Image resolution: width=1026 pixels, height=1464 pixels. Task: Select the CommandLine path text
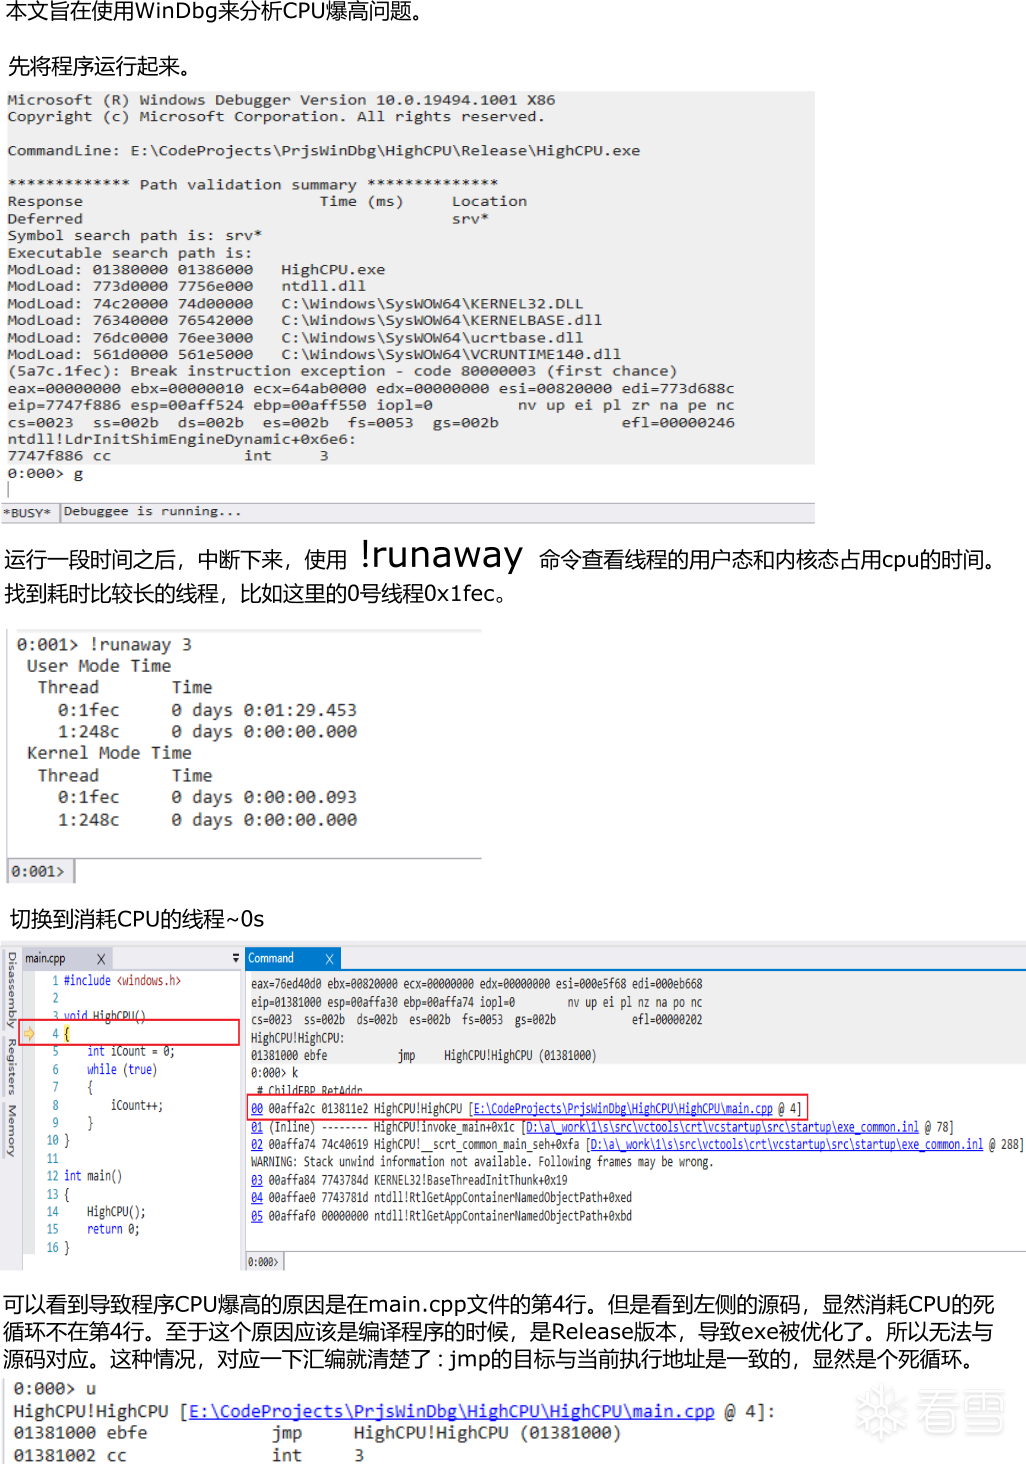[x=385, y=151]
